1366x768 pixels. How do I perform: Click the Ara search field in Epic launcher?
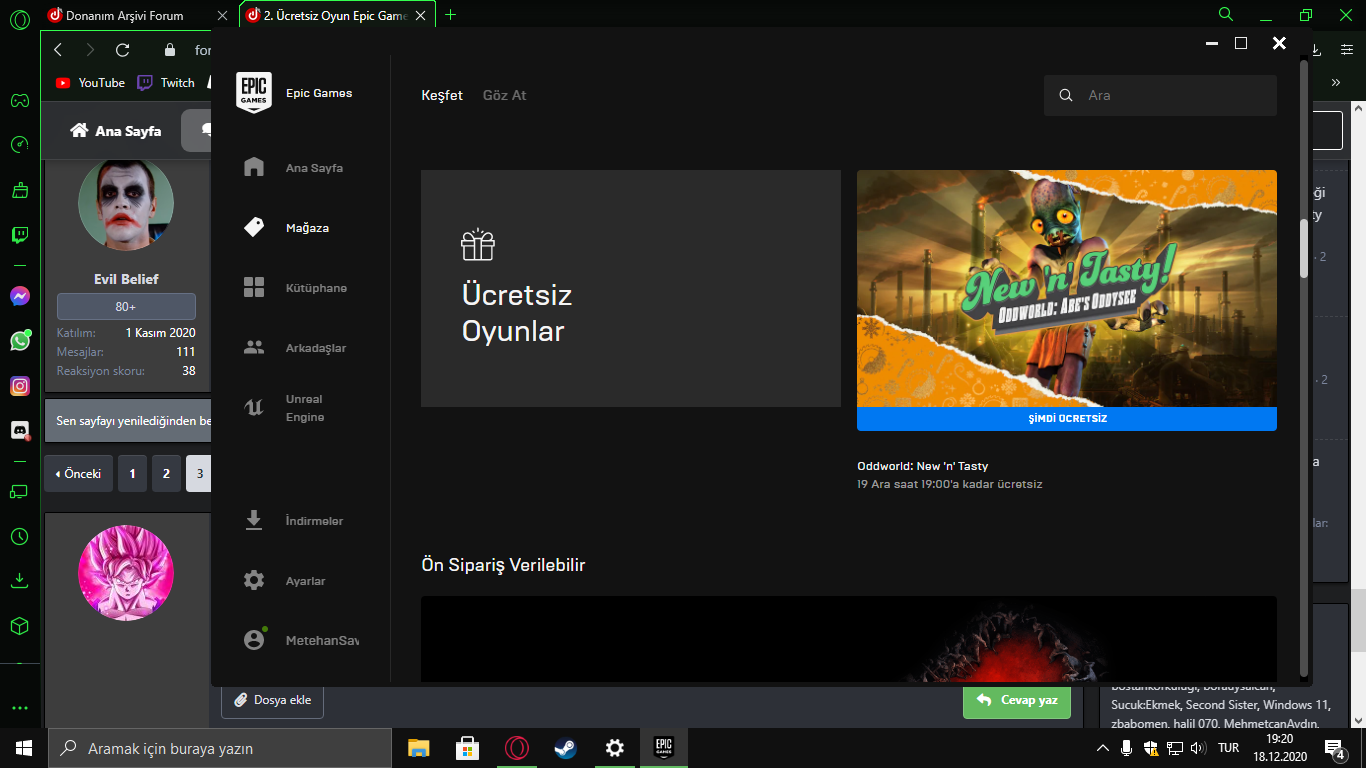pos(1160,95)
